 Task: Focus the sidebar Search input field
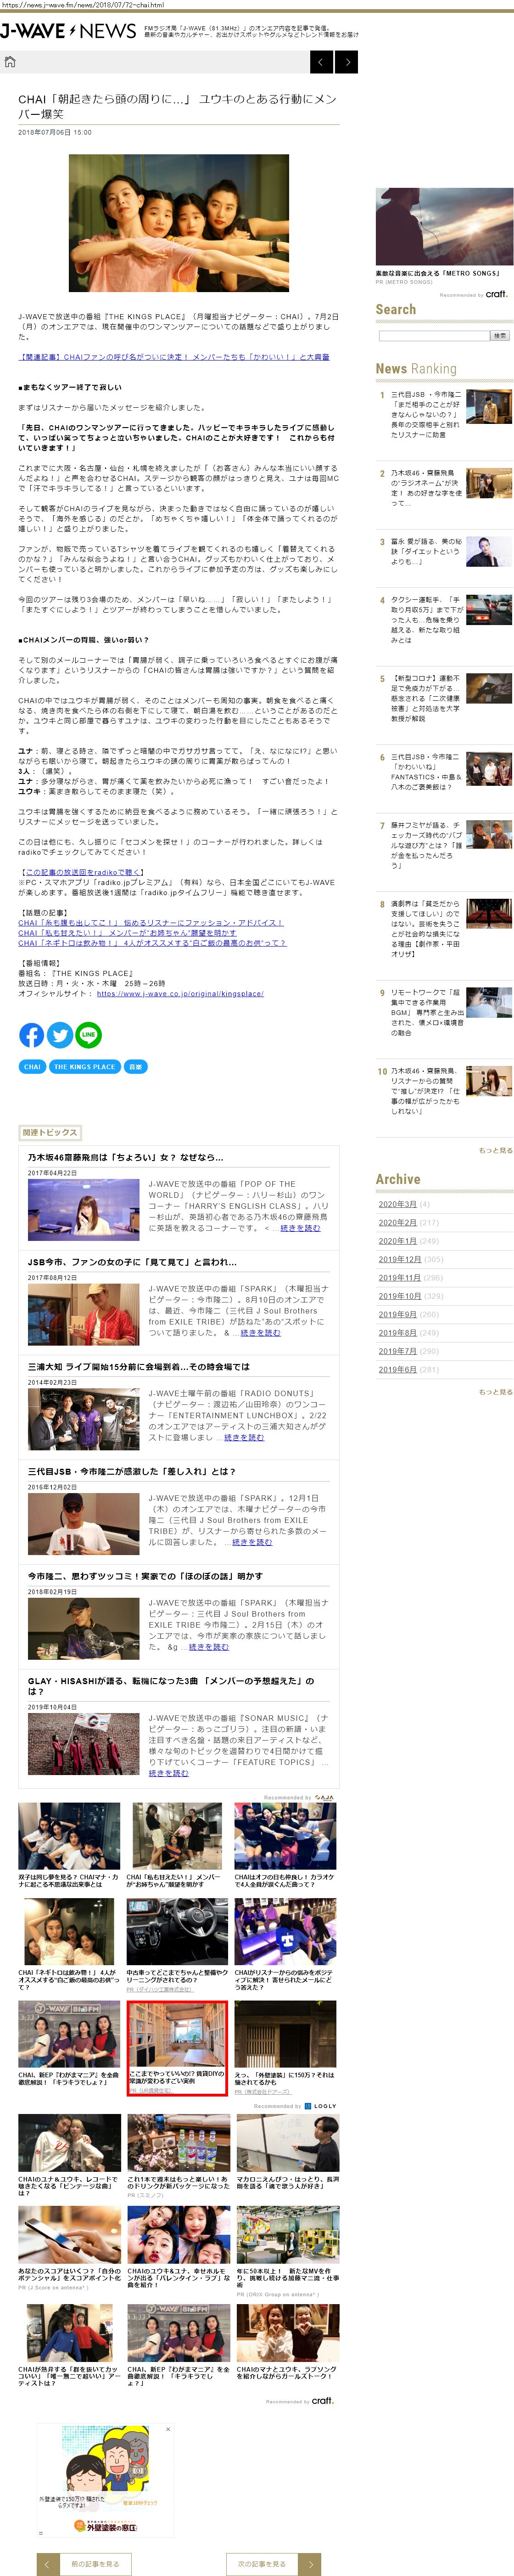pyautogui.click(x=433, y=336)
